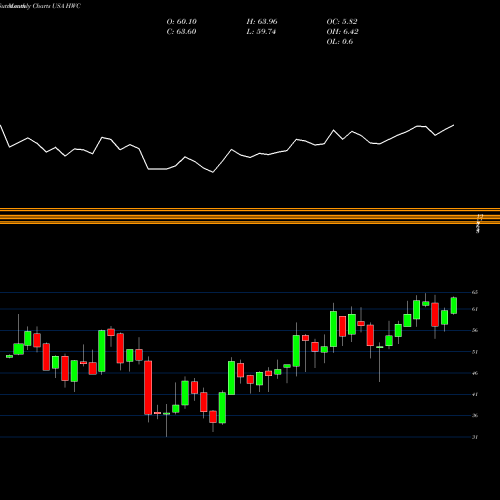Click the latest green candlestick near 63

tap(454, 305)
